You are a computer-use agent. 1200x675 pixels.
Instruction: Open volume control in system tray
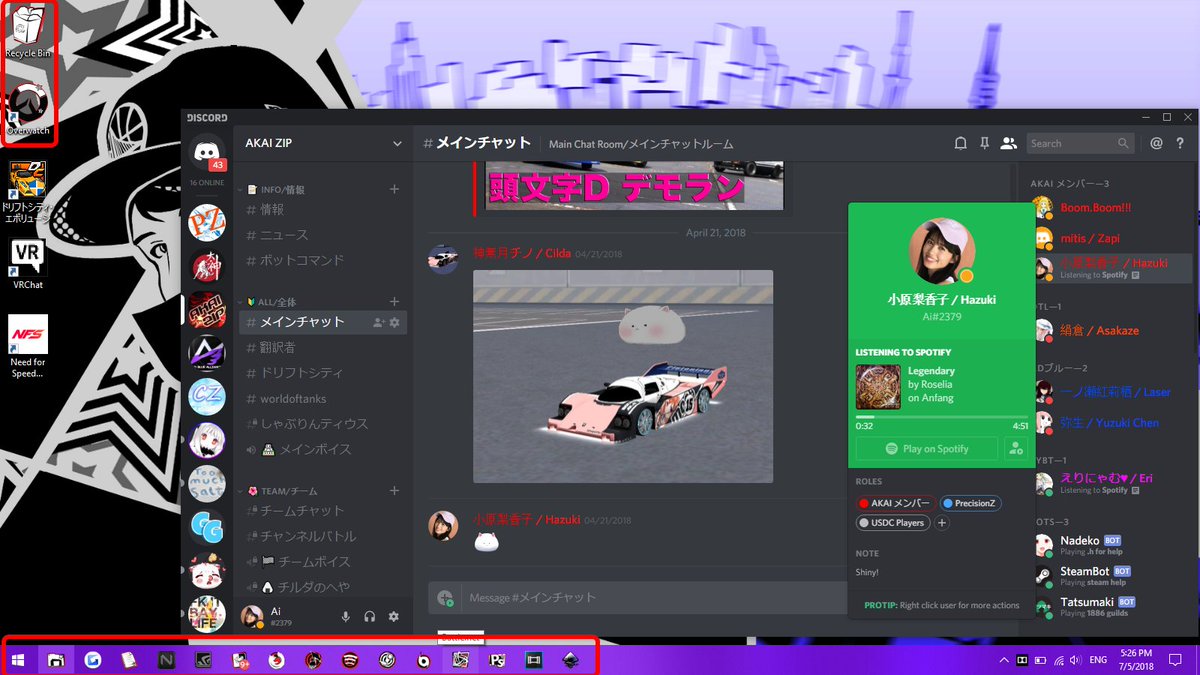(x=1074, y=660)
